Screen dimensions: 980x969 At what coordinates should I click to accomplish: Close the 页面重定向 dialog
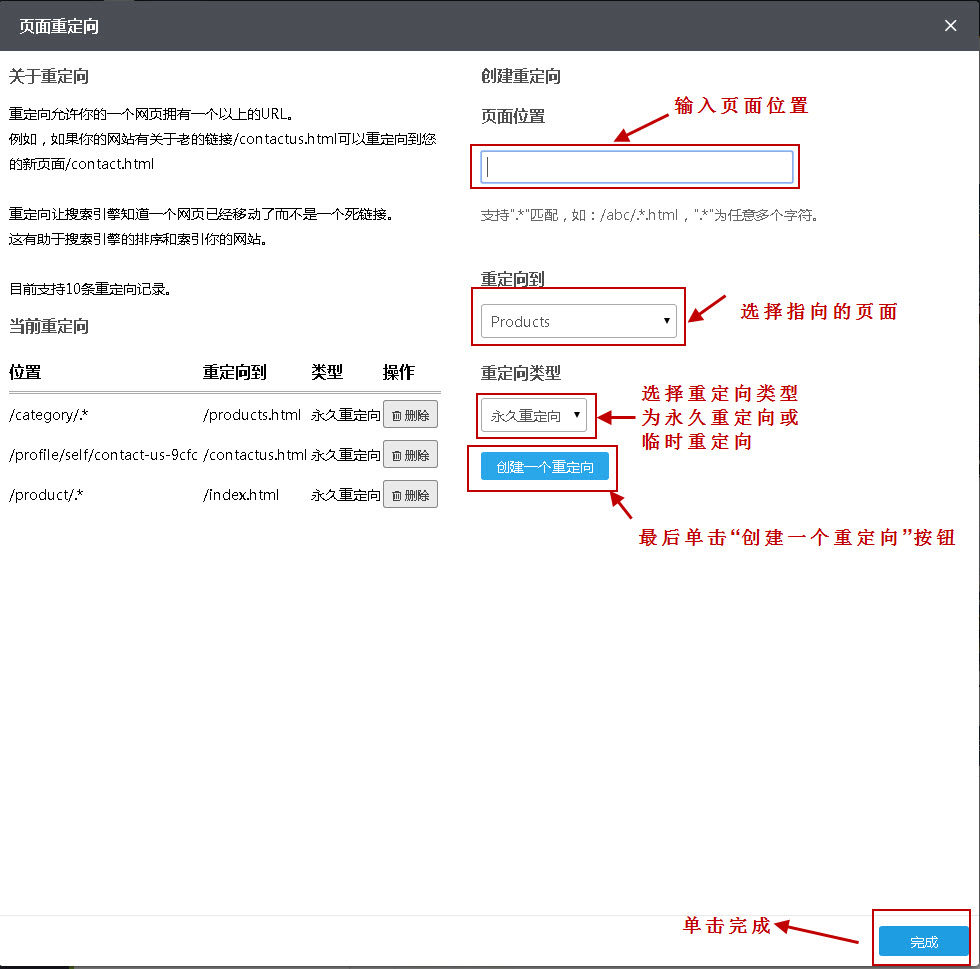tap(950, 26)
